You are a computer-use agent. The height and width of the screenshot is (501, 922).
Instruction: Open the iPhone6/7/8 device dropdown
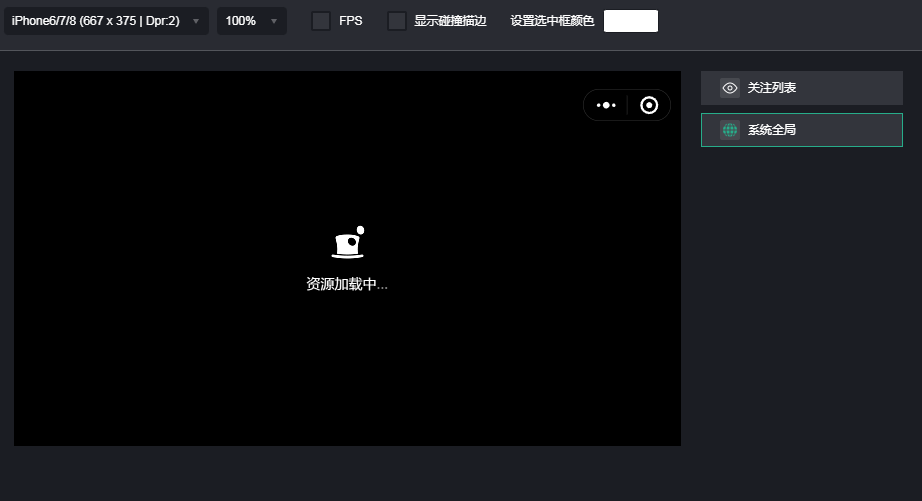106,21
